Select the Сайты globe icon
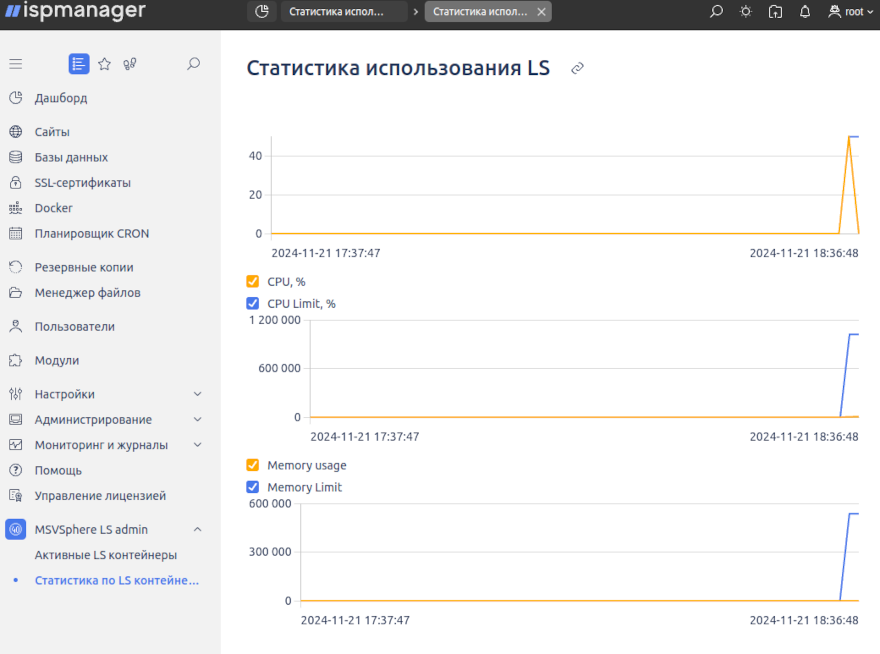This screenshot has height=654, width=880. point(17,131)
